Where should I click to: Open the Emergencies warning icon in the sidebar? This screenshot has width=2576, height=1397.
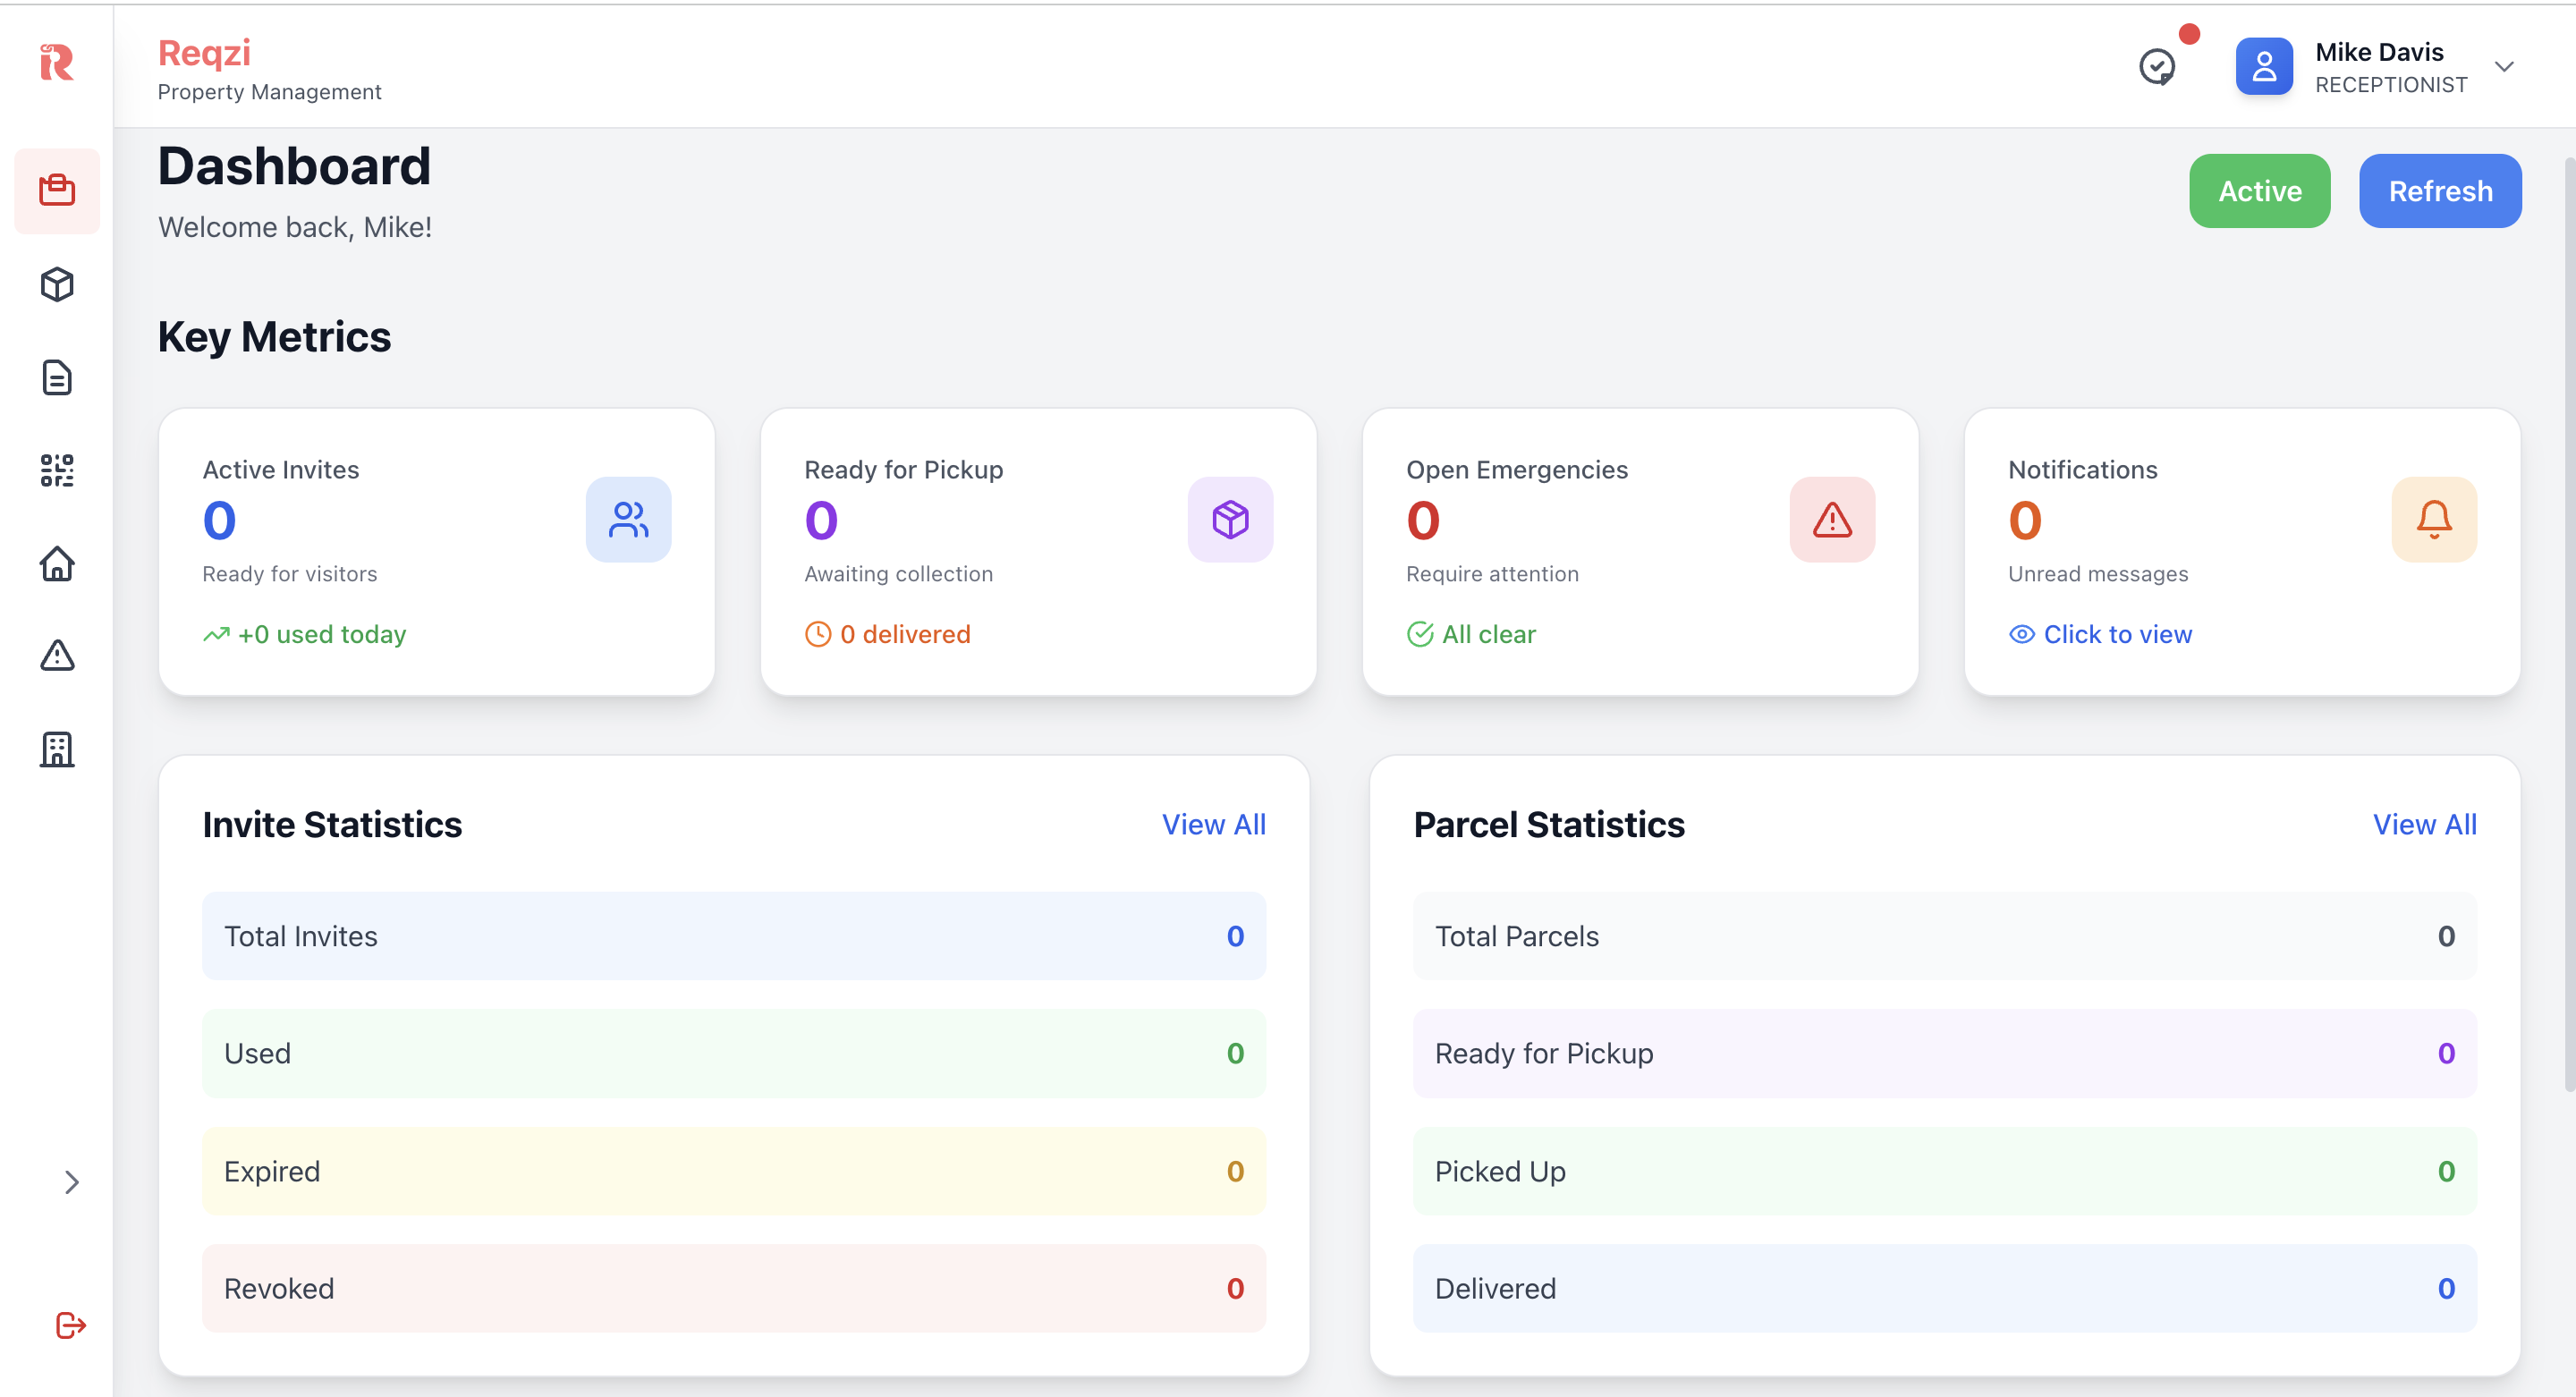click(57, 656)
